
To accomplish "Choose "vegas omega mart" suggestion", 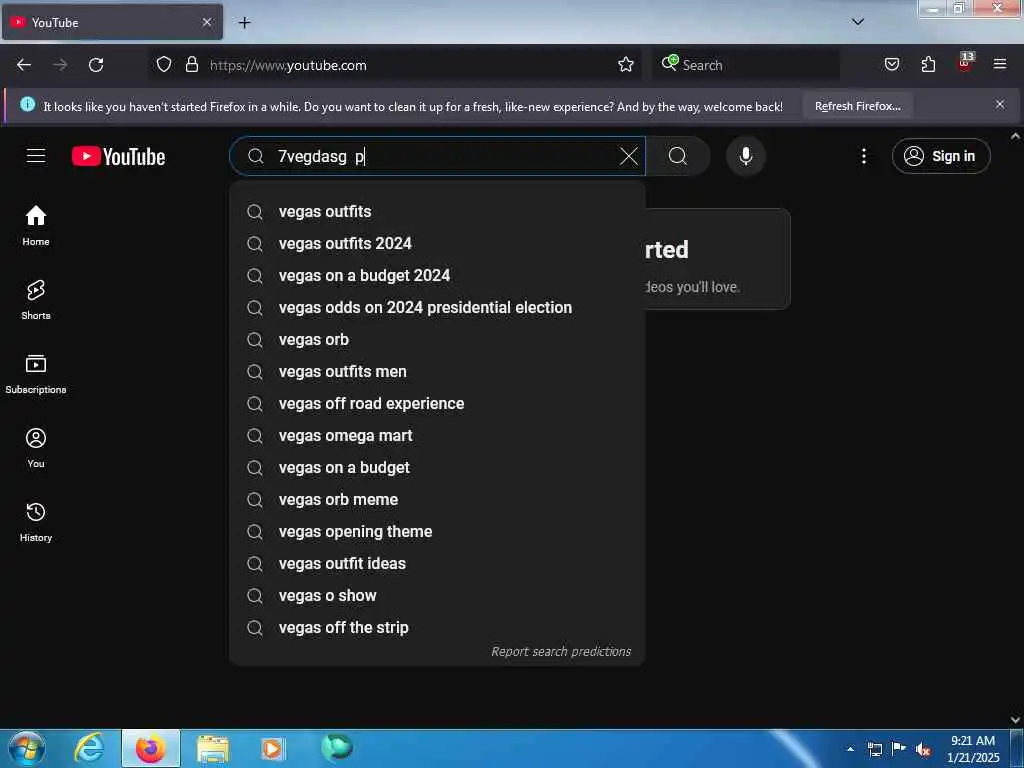I will 437,436.
